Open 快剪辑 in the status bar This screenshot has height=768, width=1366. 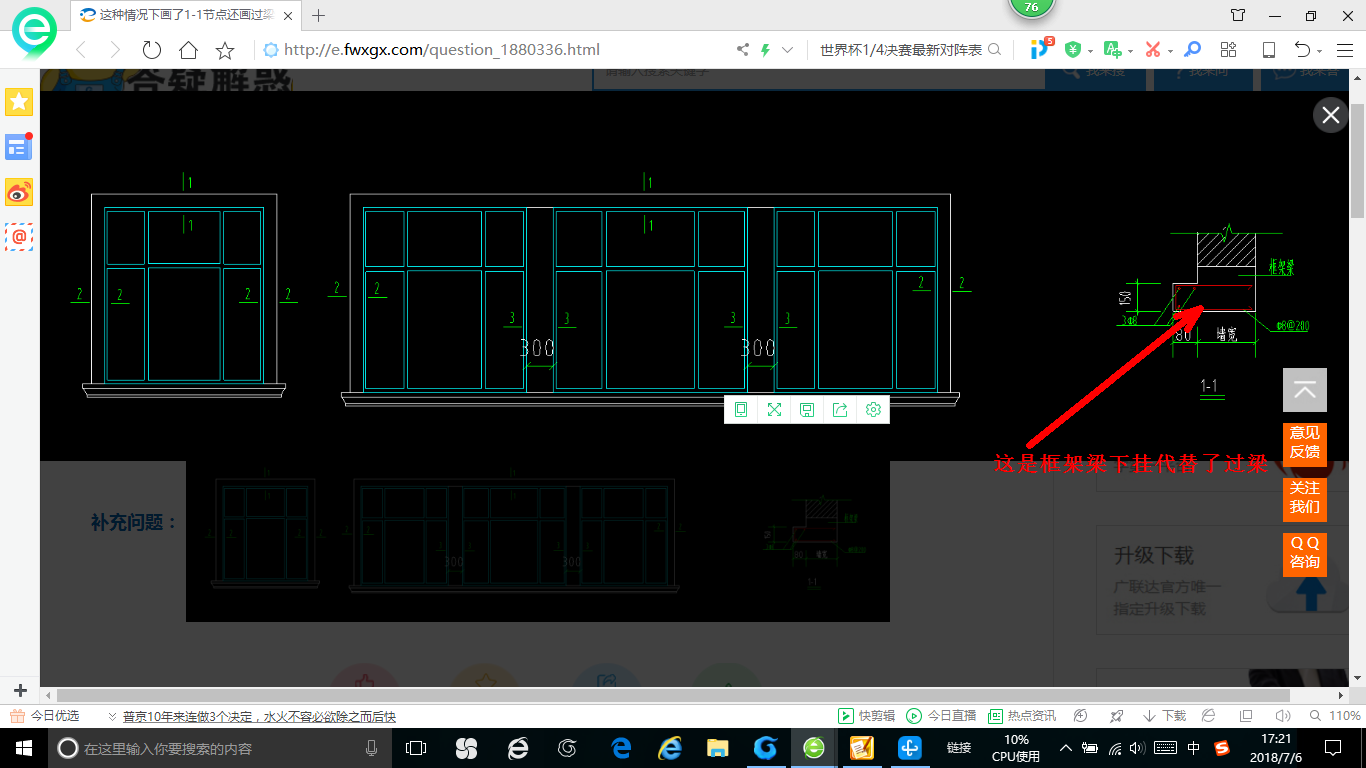coord(867,716)
